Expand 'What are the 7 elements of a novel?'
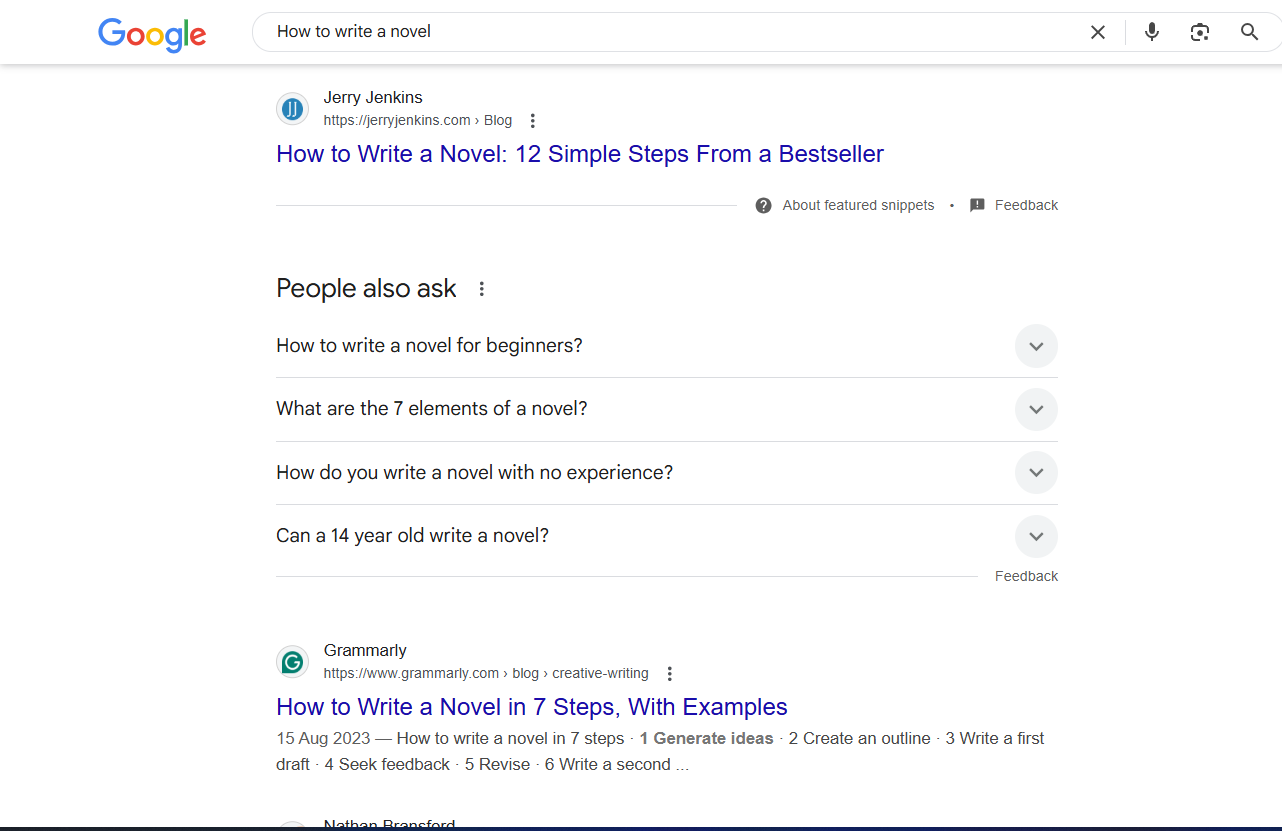The image size is (1282, 831). click(x=1036, y=409)
